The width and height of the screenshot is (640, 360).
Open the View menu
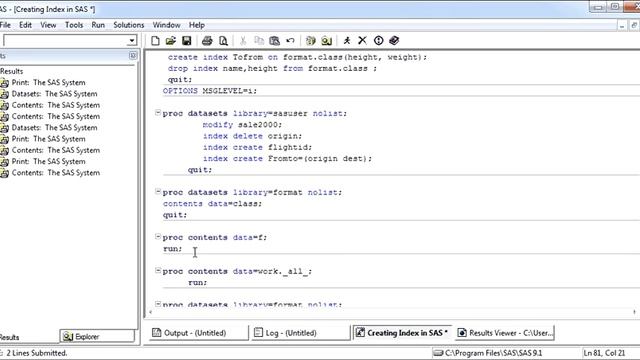[48, 25]
